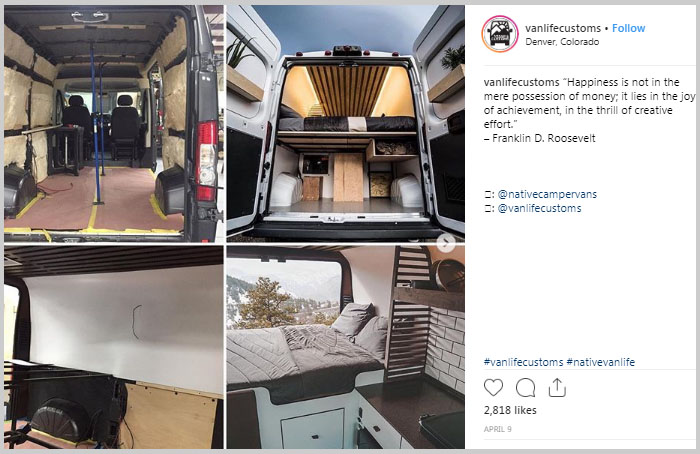Open the Denver, Colorado location link
The image size is (700, 454).
[x=562, y=42]
